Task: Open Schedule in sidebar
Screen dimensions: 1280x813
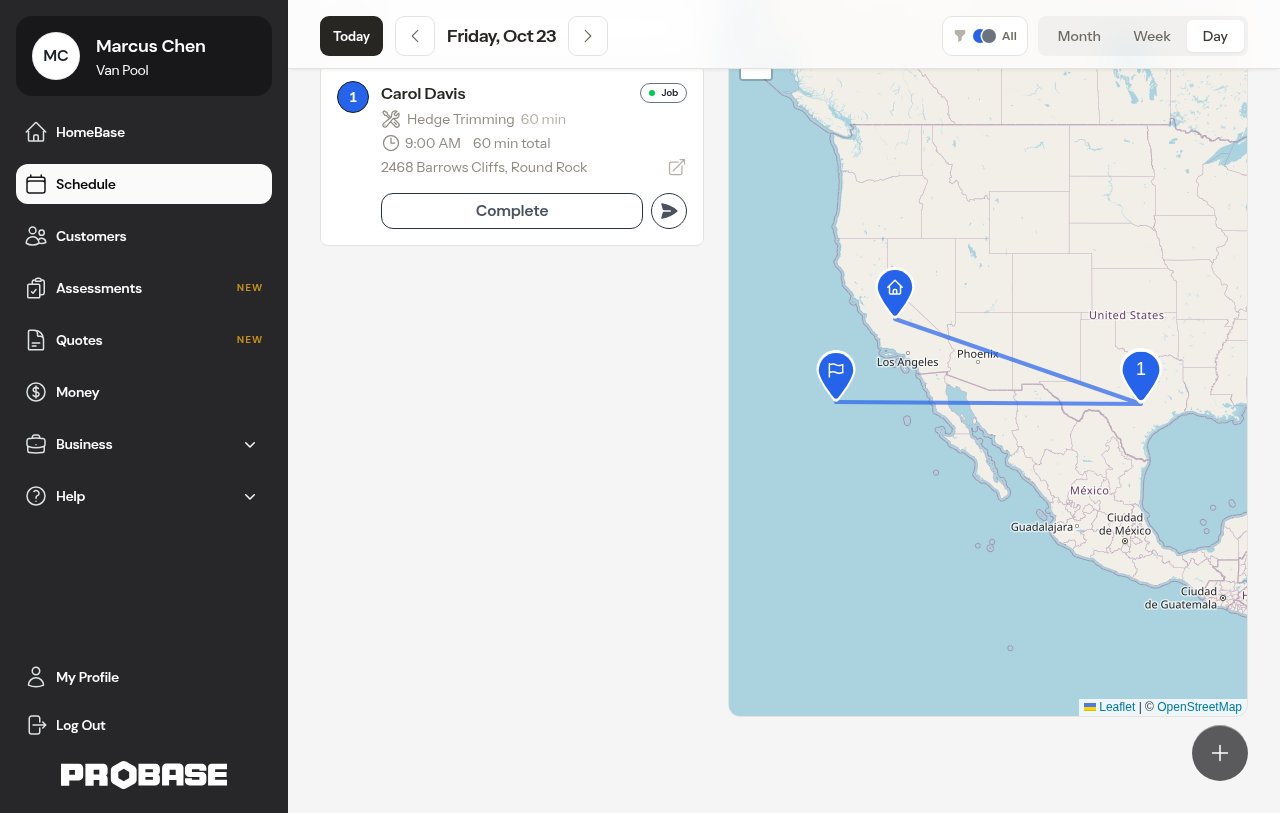Action: pos(144,184)
